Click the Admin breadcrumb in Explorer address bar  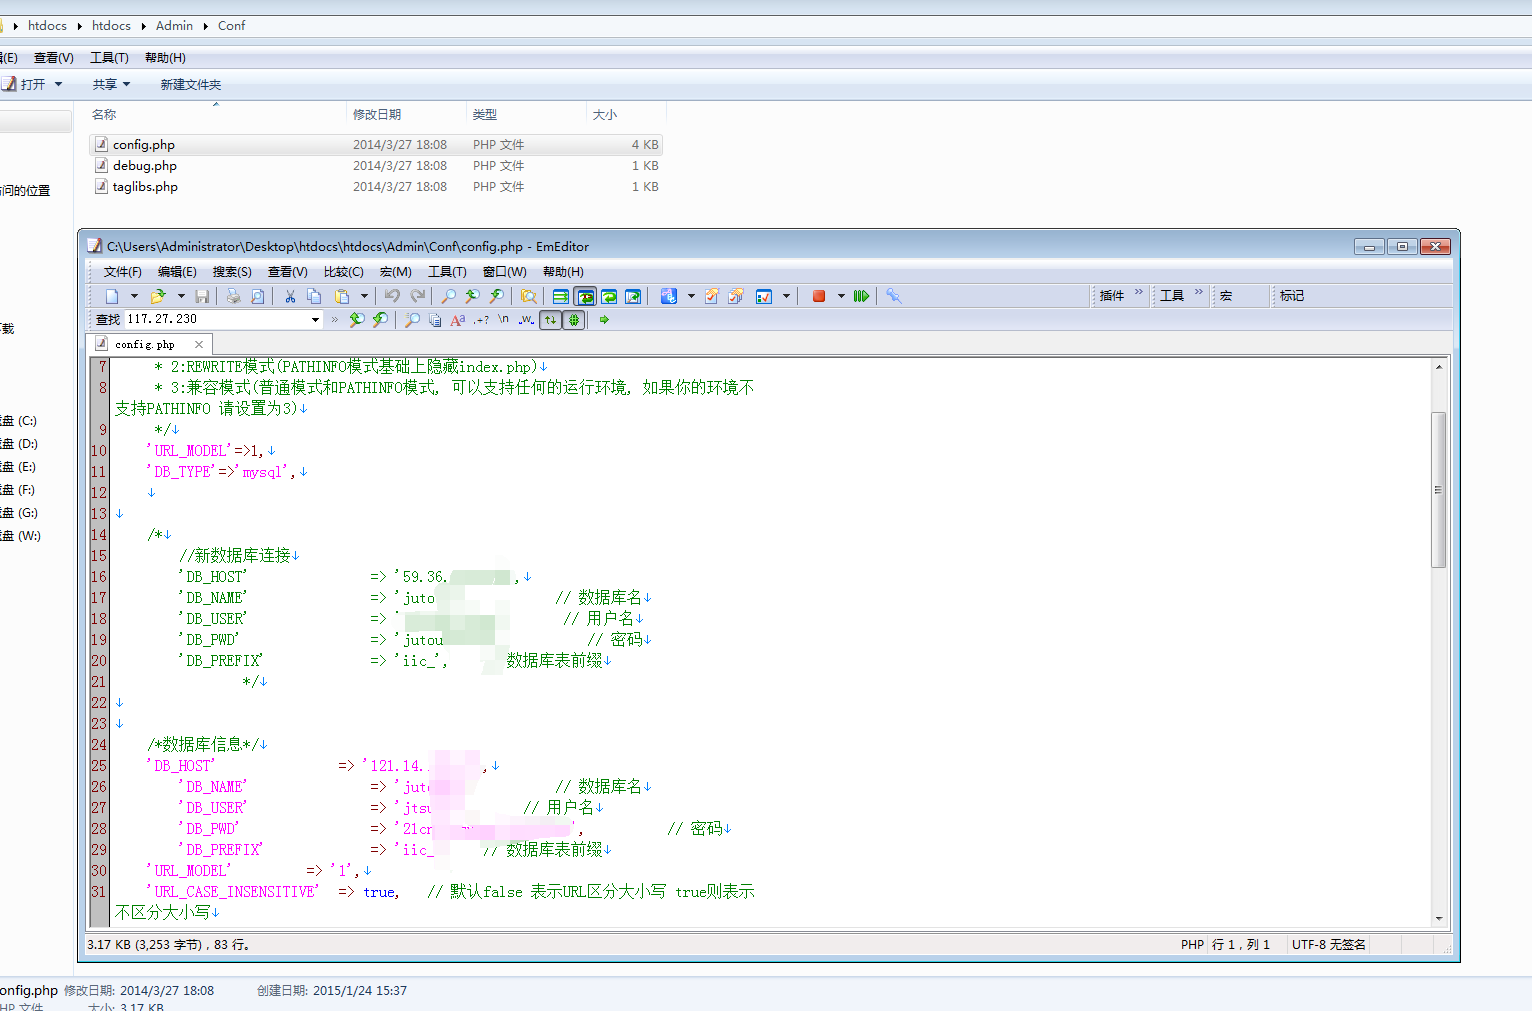(x=174, y=26)
